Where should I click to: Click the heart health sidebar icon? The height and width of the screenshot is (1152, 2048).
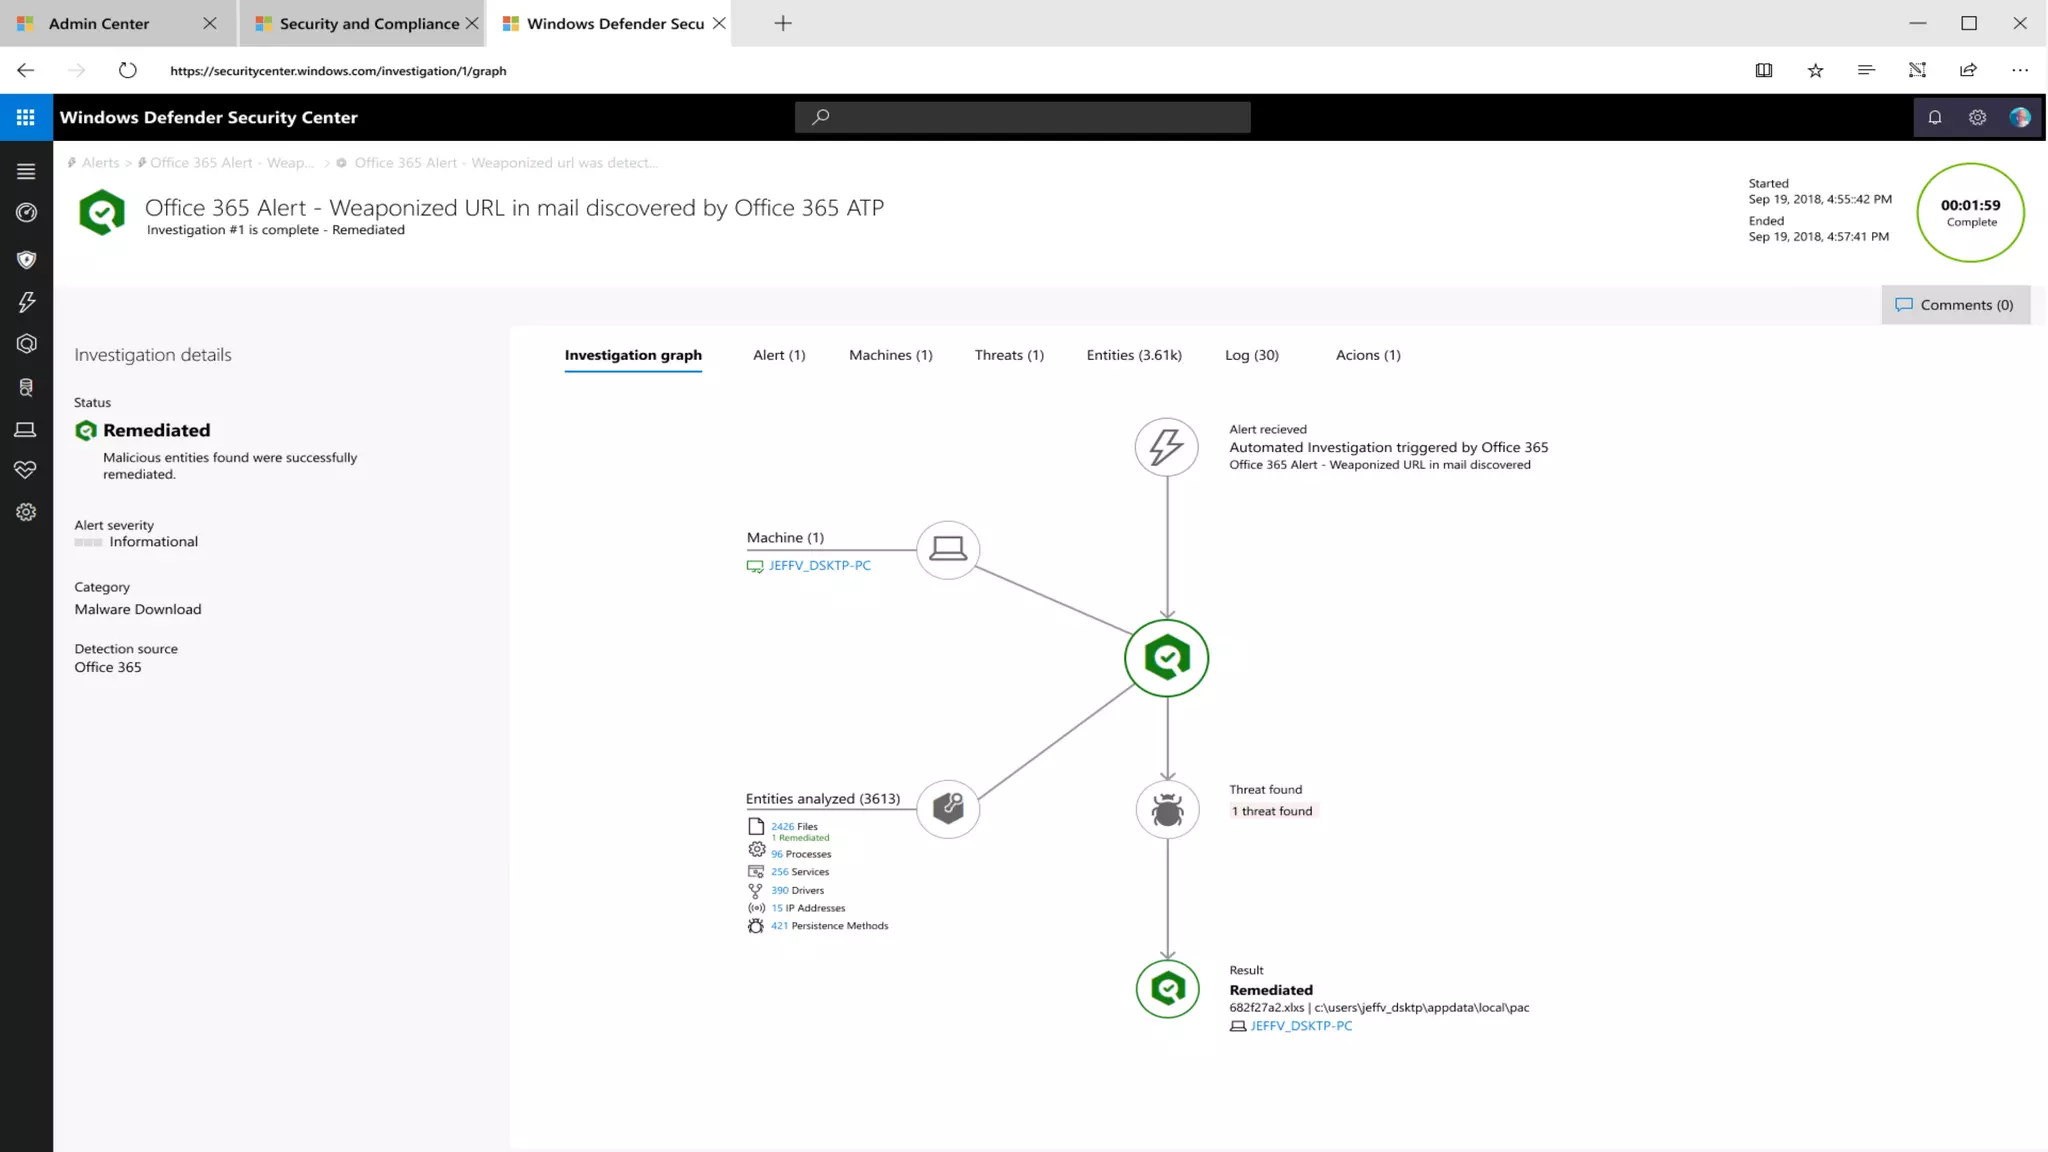(26, 469)
